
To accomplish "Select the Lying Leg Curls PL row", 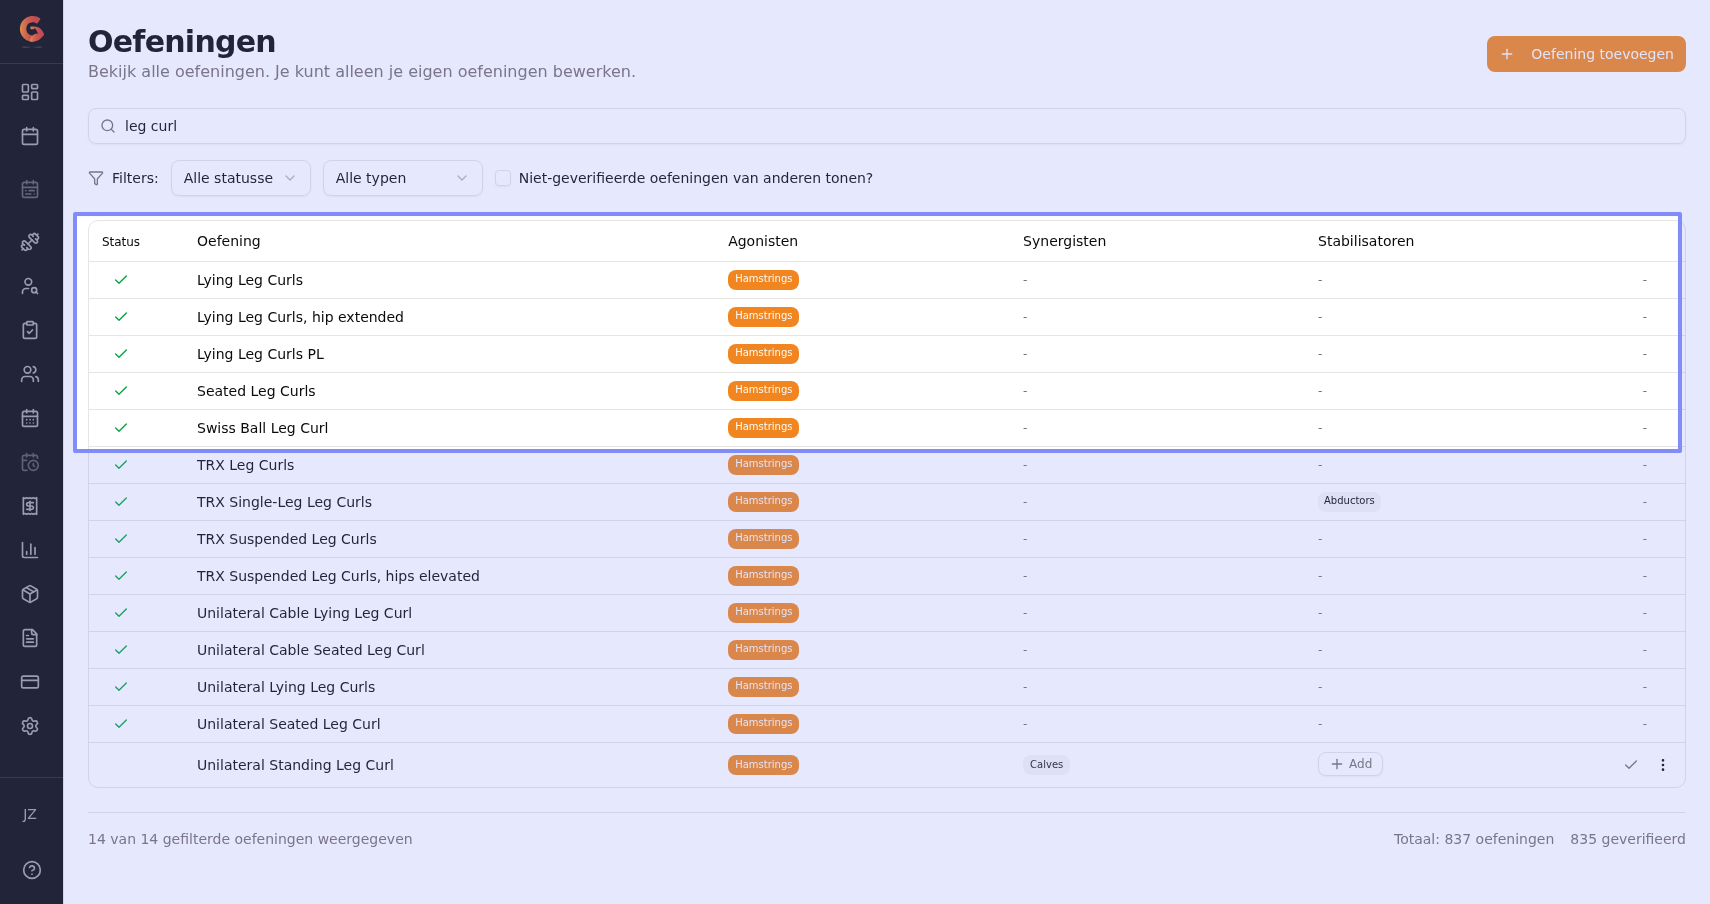I will pos(887,354).
